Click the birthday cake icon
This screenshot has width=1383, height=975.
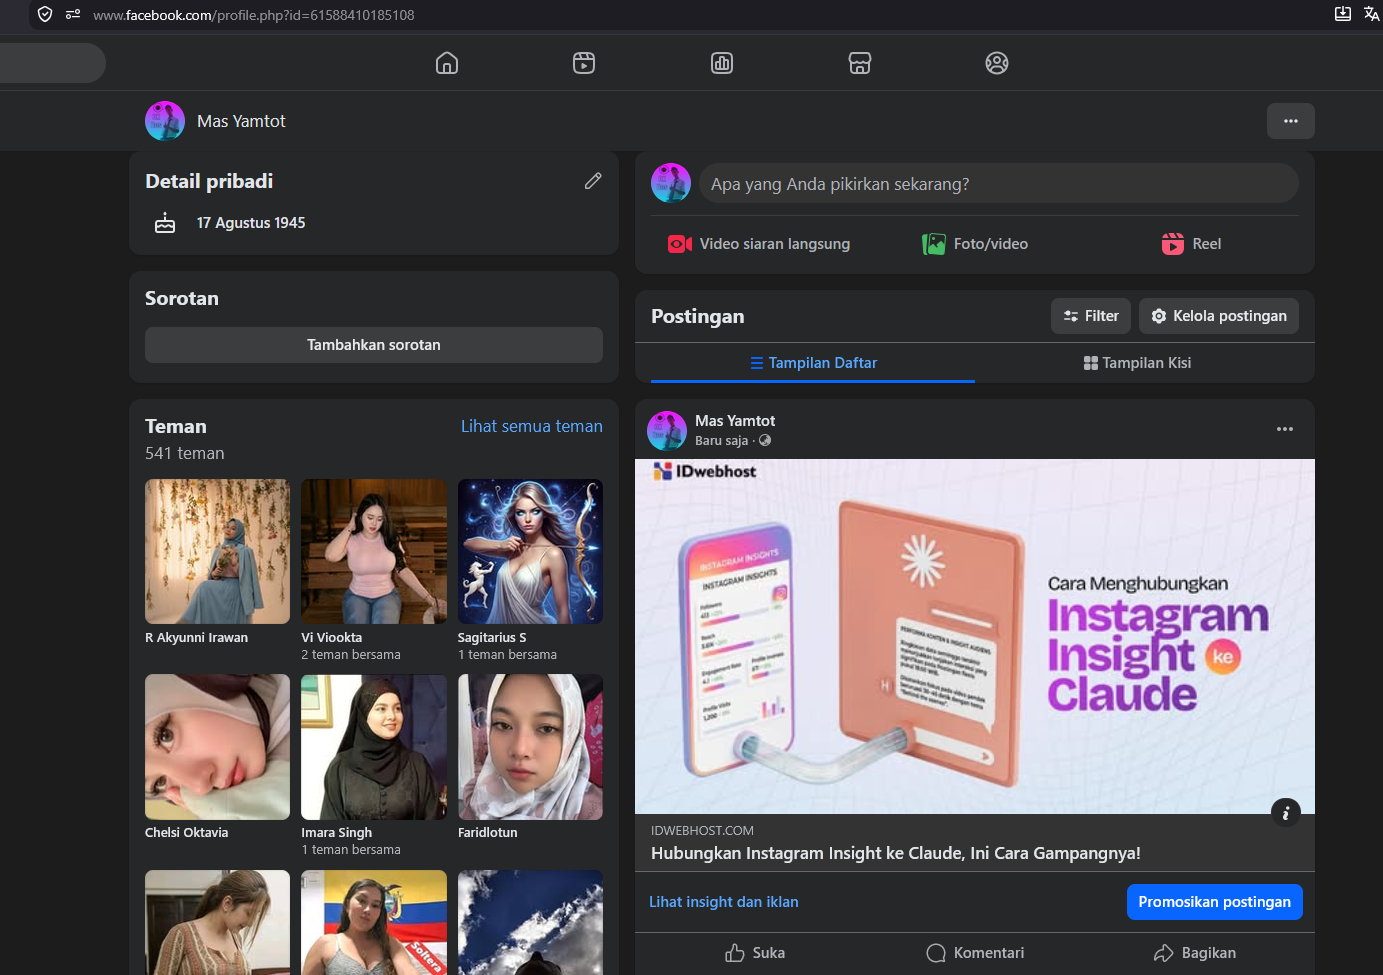[x=165, y=223]
